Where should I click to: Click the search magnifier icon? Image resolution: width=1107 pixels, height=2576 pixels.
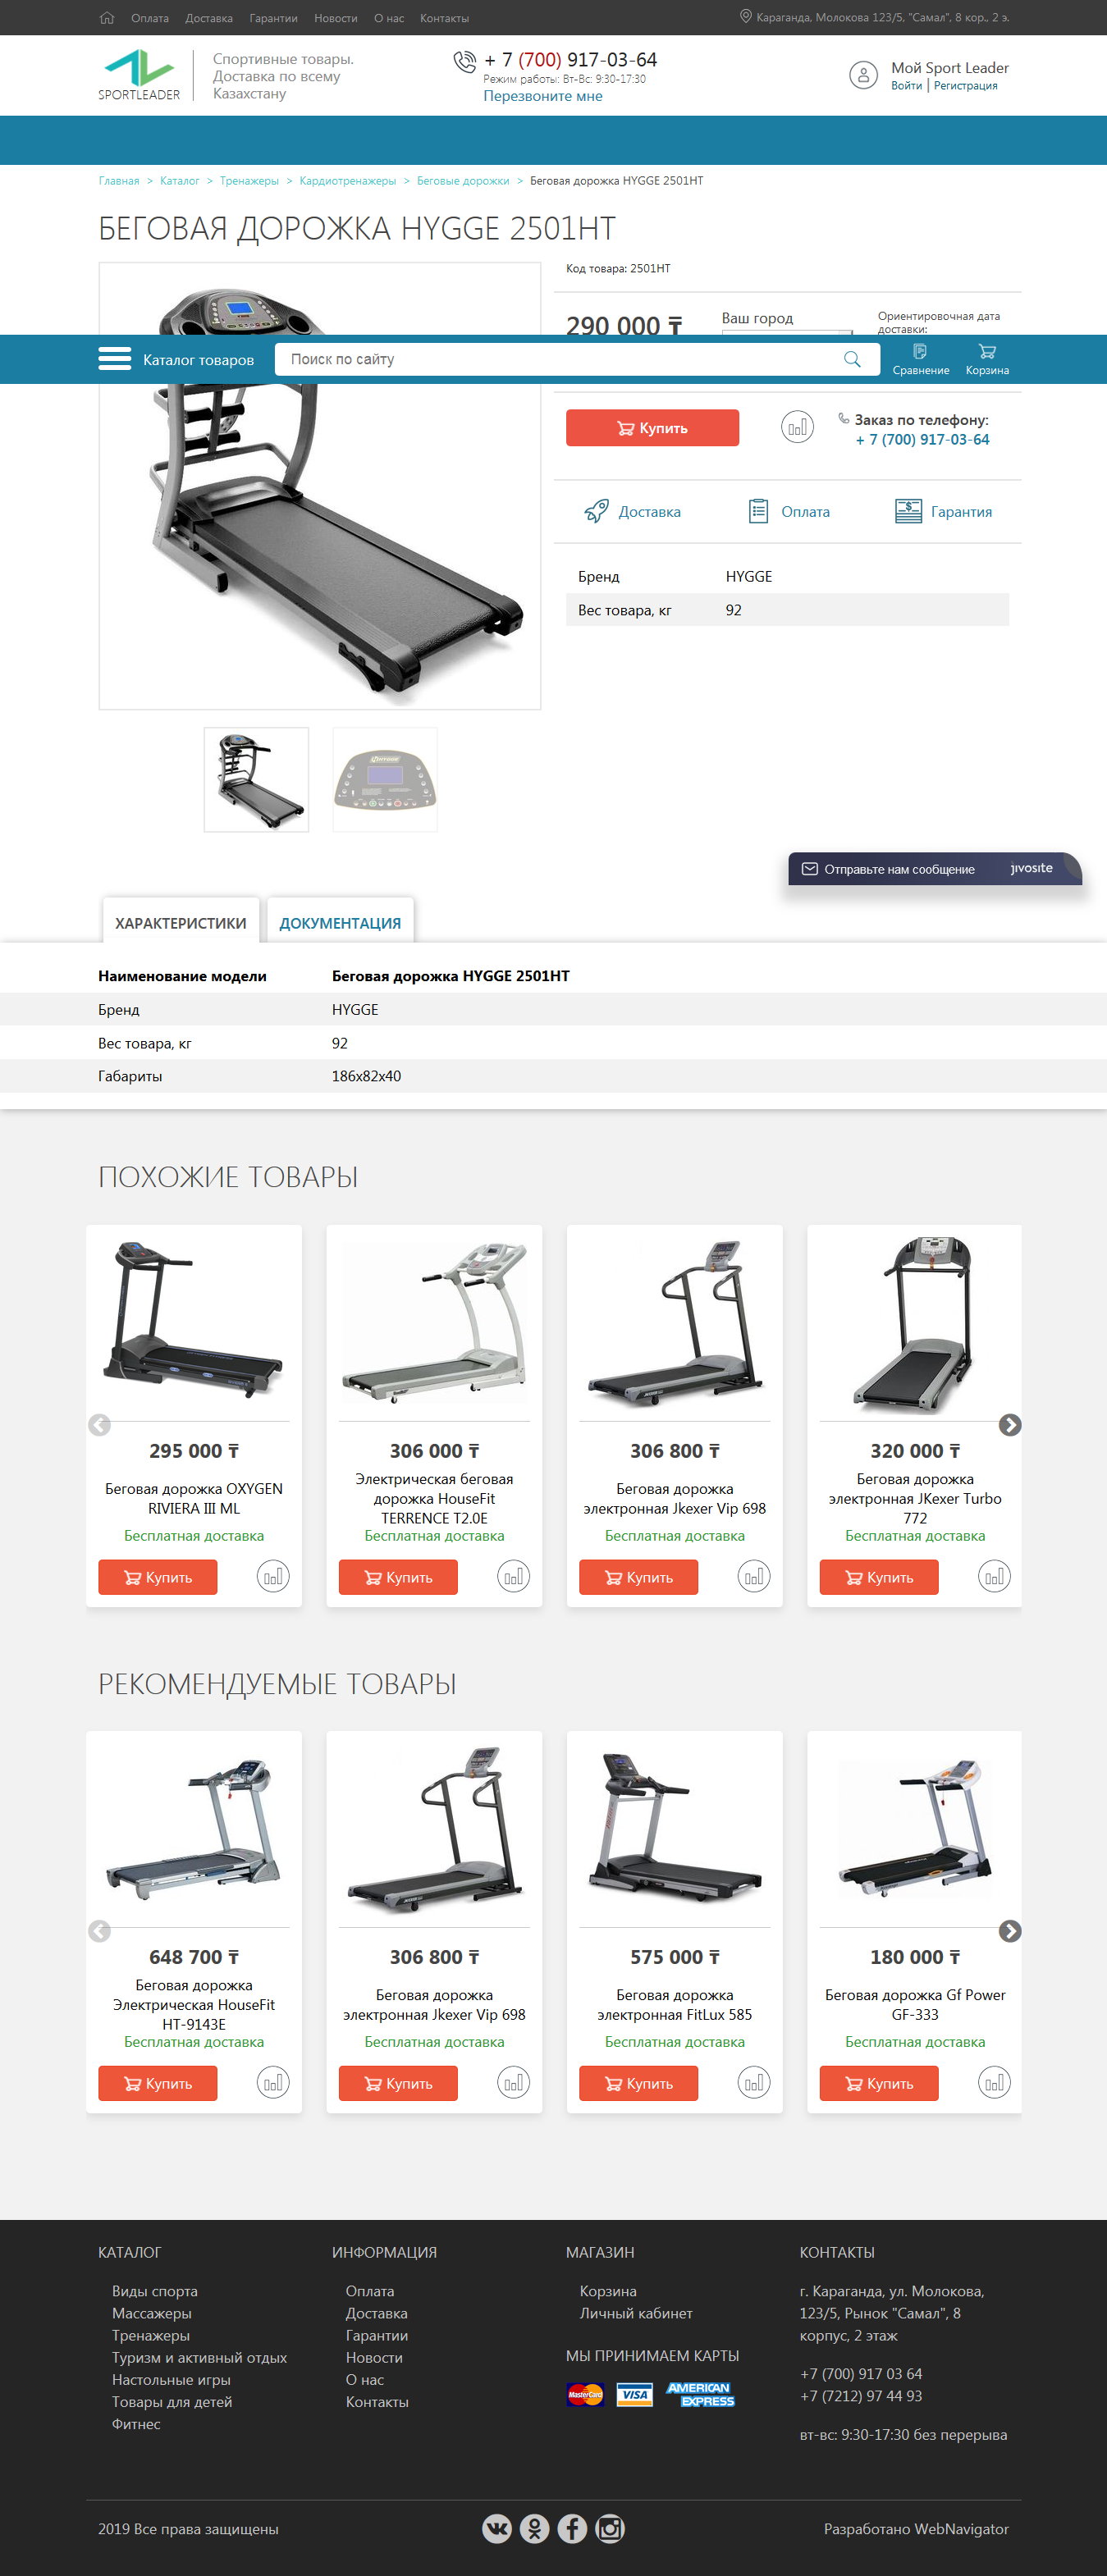tap(852, 359)
